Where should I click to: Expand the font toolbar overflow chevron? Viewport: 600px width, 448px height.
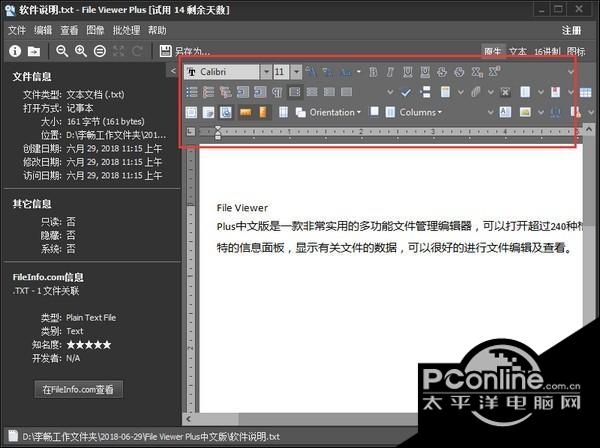(571, 72)
